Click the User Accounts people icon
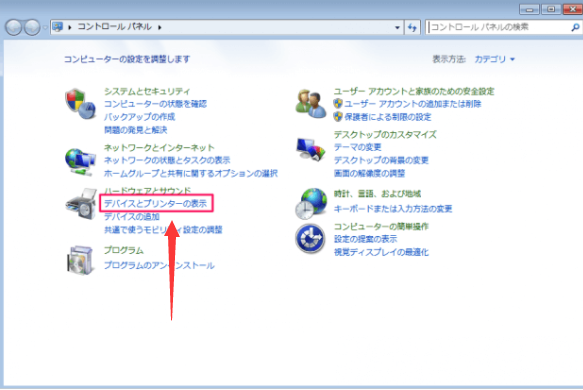 [x=311, y=104]
